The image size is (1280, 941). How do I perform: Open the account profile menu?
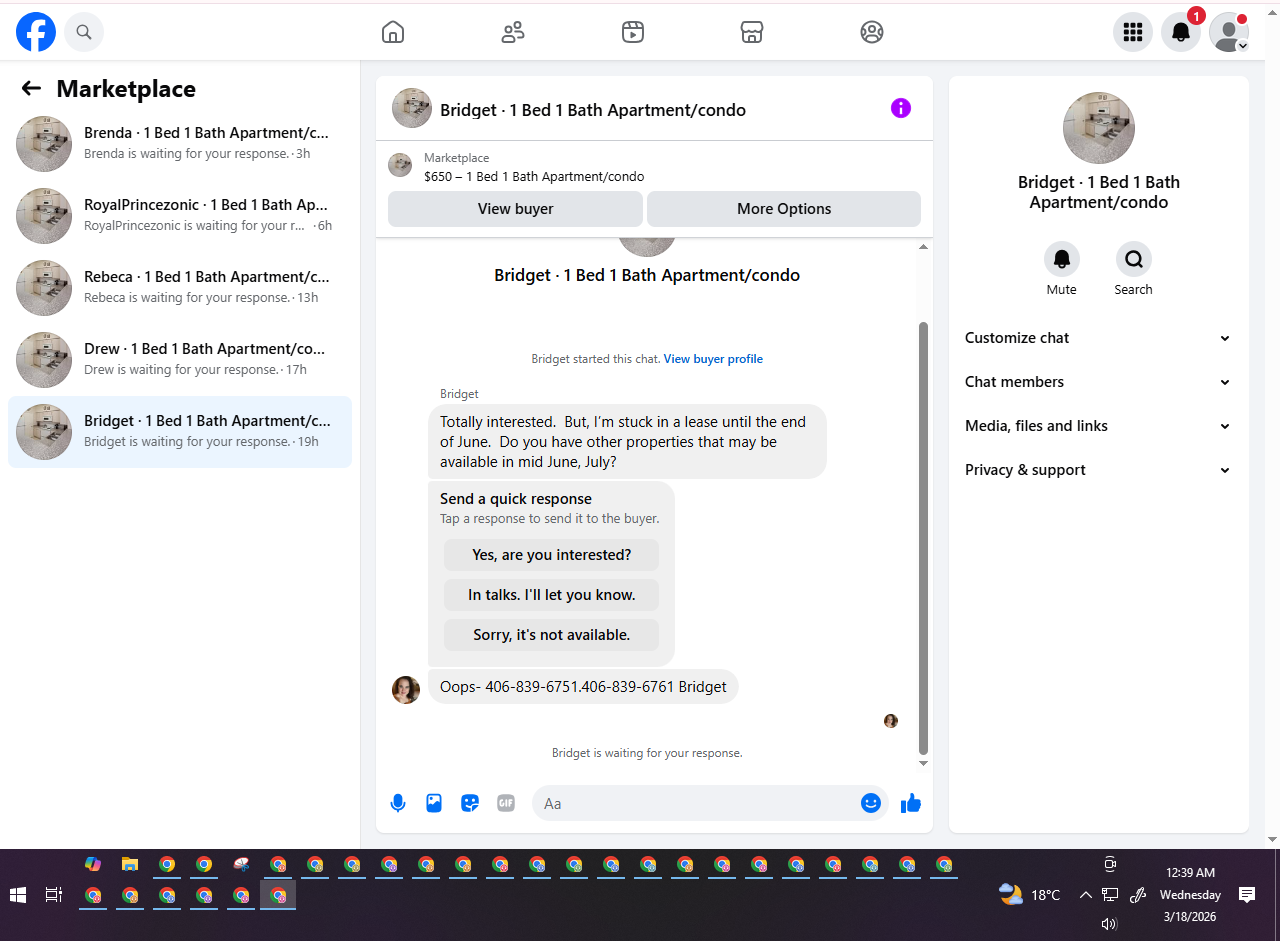[x=1229, y=33]
